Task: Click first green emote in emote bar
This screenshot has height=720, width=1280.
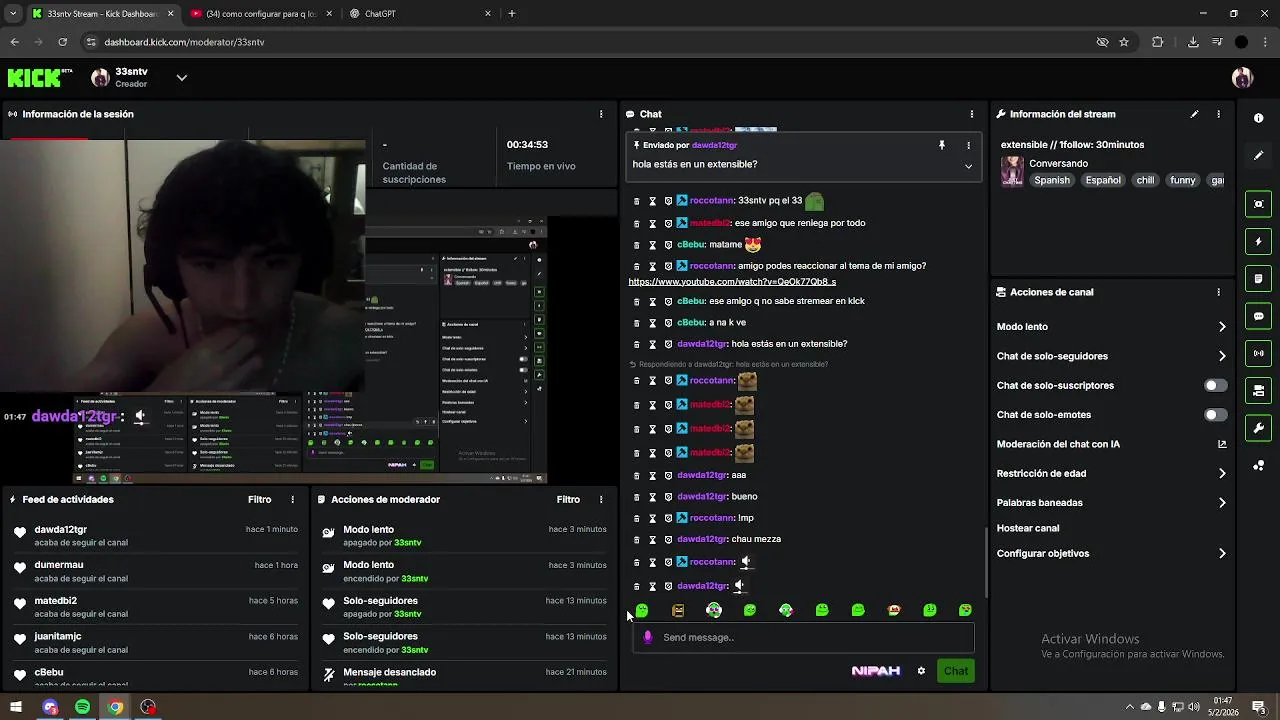Action: coord(642,610)
